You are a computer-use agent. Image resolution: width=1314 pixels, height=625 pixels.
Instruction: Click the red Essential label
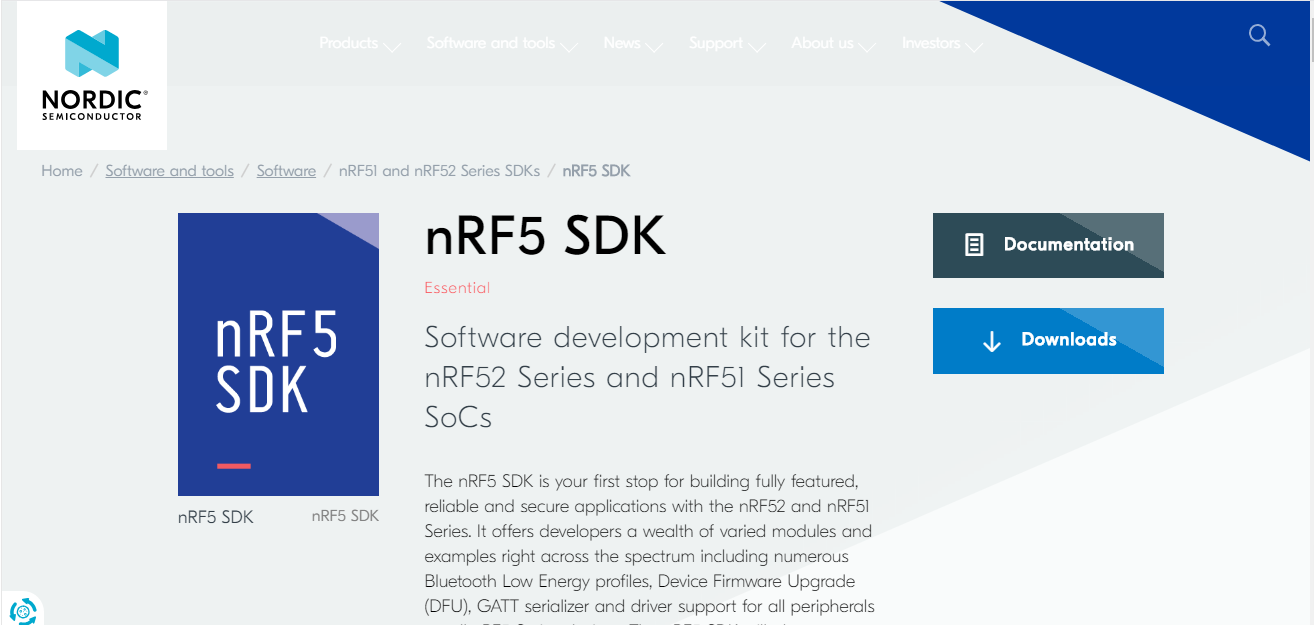(457, 288)
